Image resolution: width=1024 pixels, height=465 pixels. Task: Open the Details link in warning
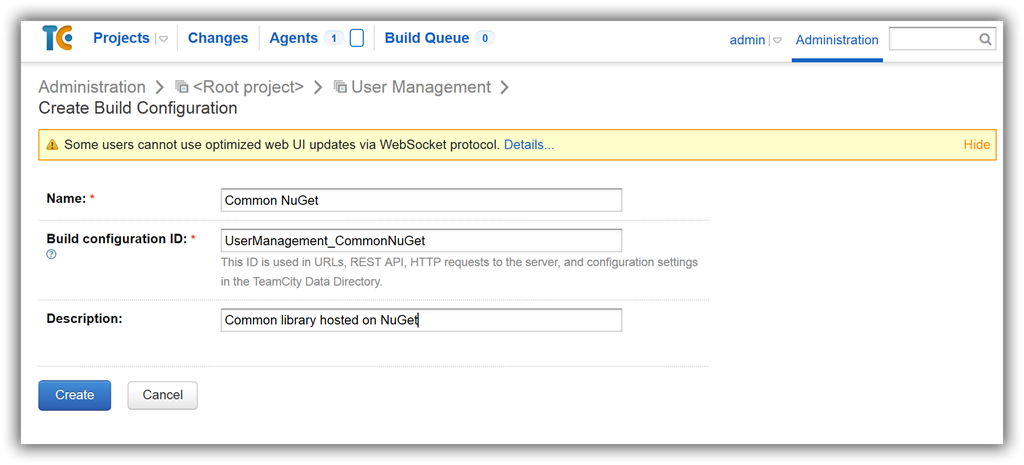[529, 145]
